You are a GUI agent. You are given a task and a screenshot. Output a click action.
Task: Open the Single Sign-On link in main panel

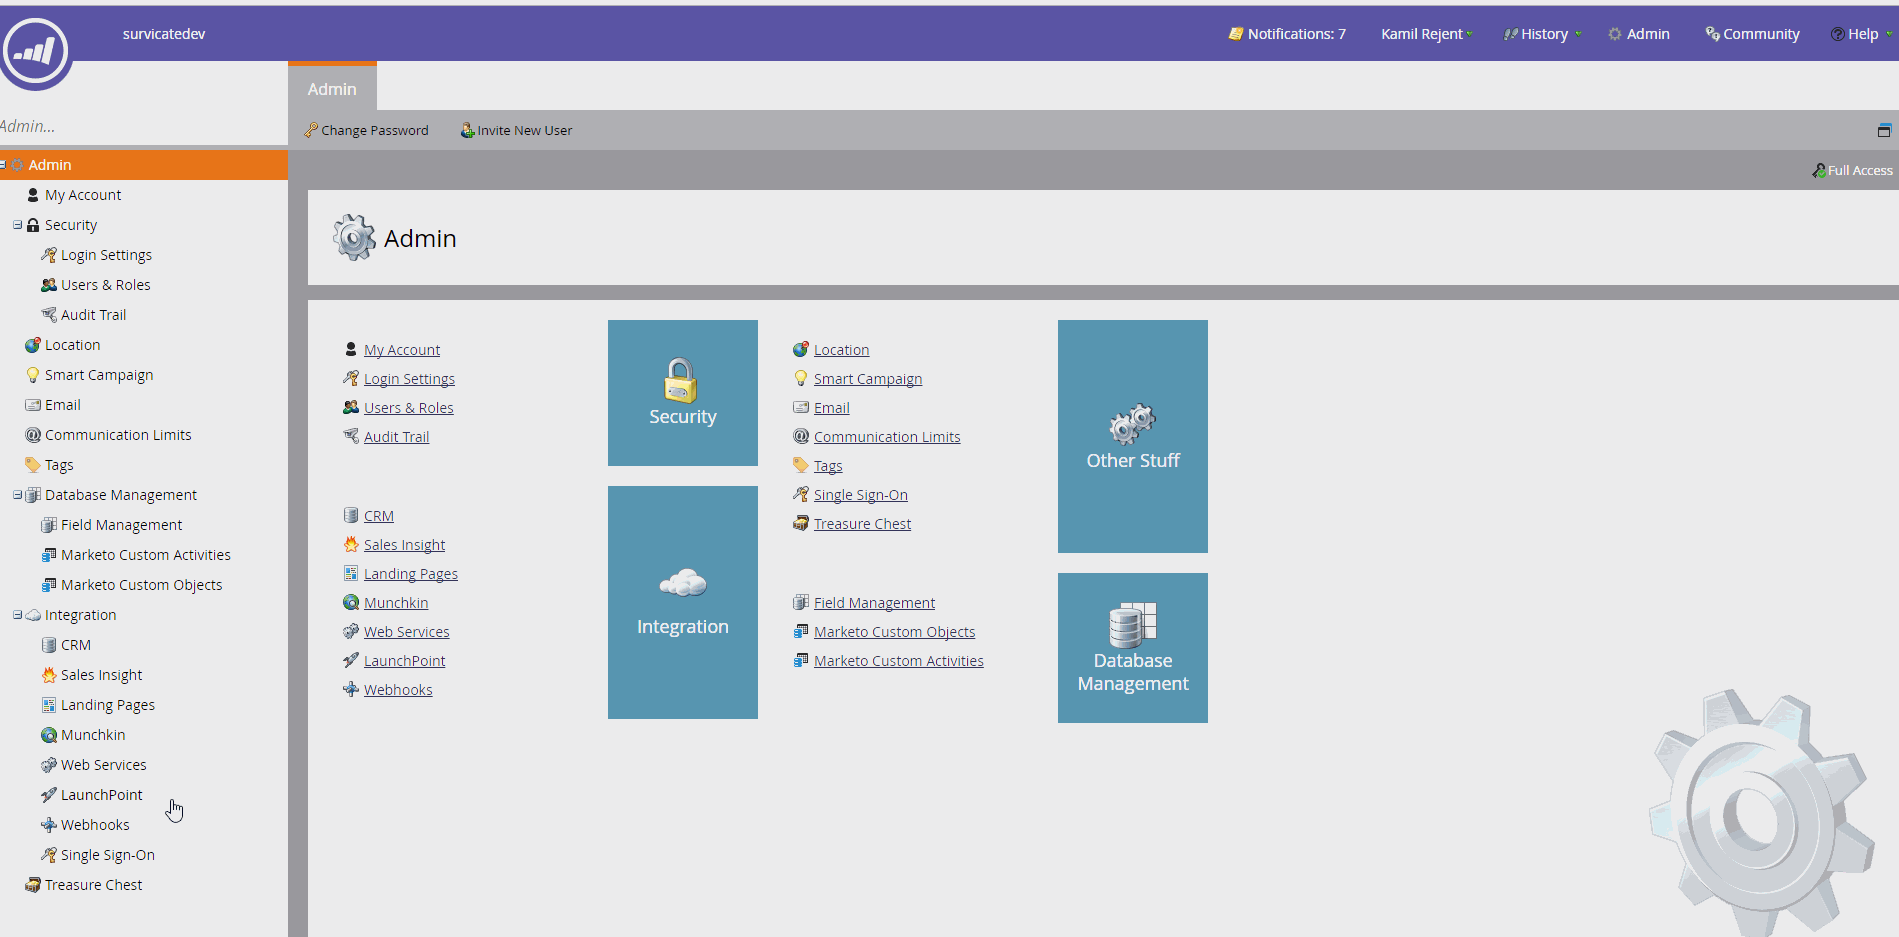point(861,495)
